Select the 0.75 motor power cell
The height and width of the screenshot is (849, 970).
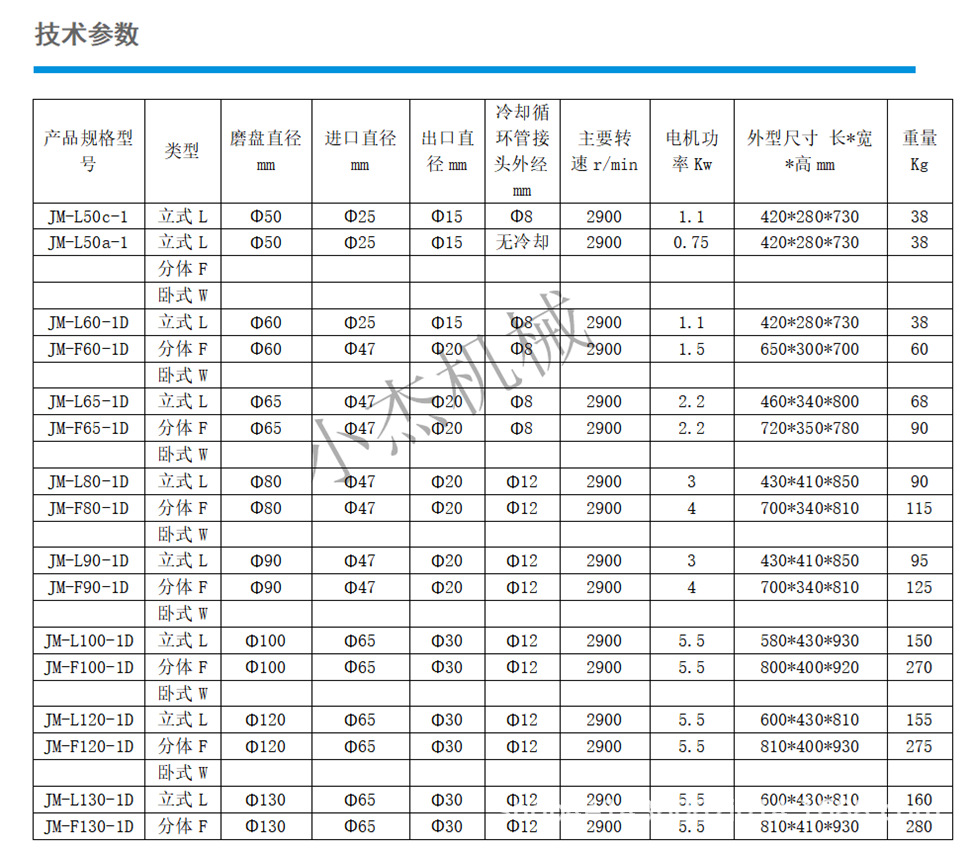(692, 243)
